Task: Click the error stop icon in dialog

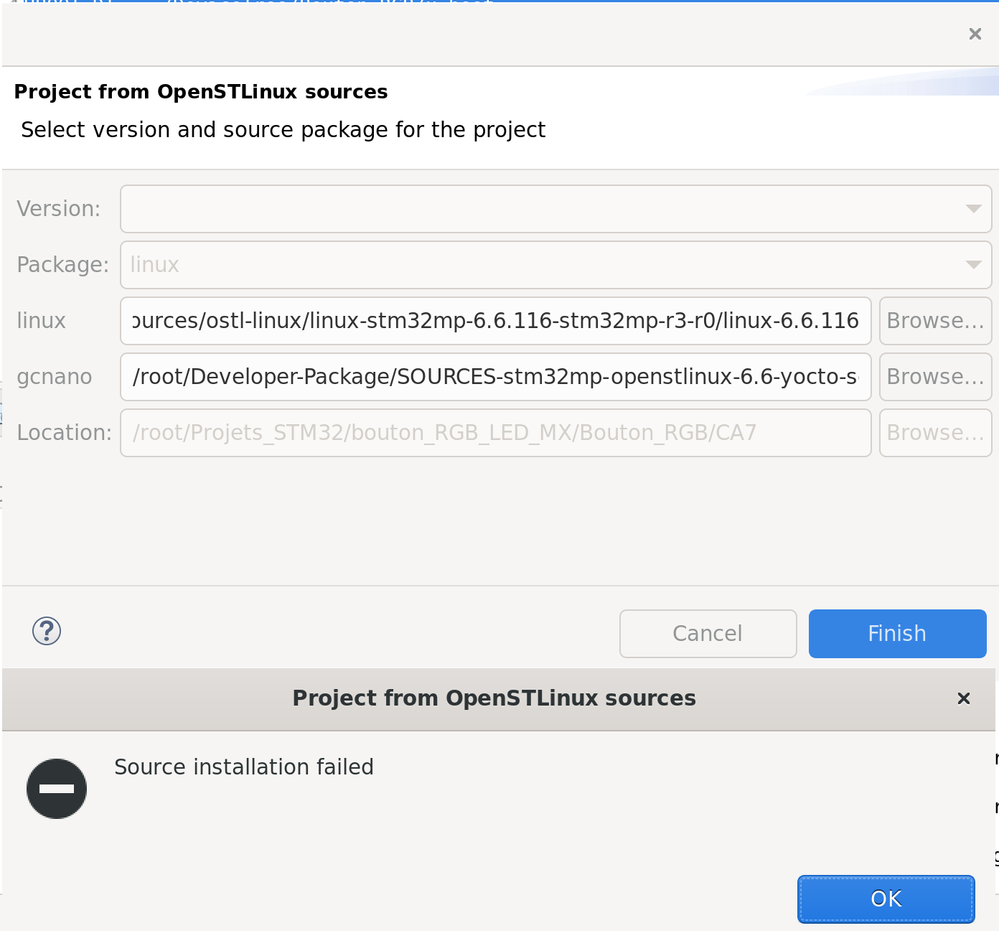Action: [x=57, y=789]
